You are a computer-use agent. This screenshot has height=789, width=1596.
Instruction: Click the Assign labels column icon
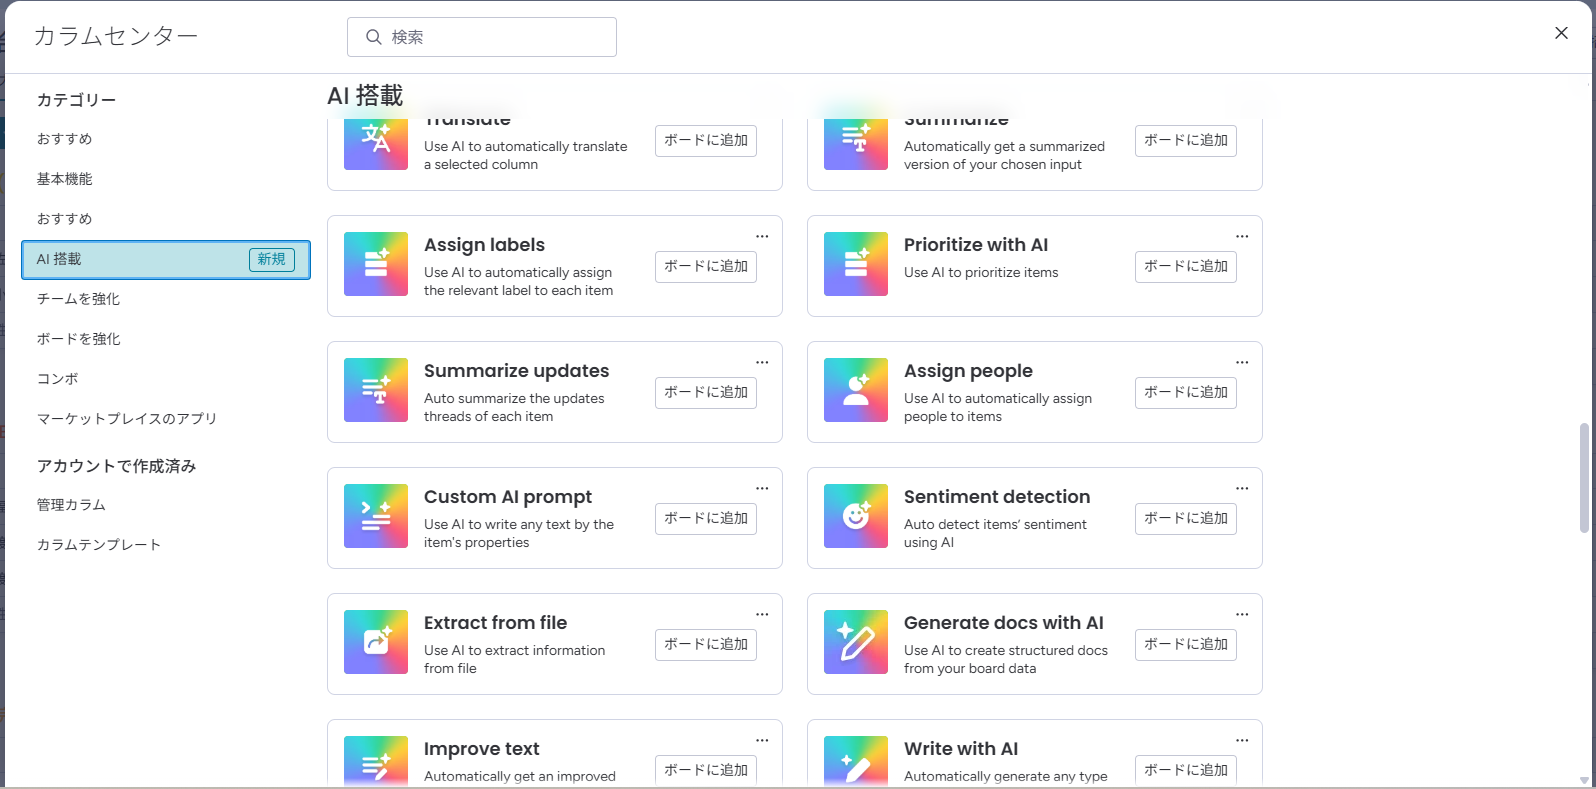[x=376, y=264]
